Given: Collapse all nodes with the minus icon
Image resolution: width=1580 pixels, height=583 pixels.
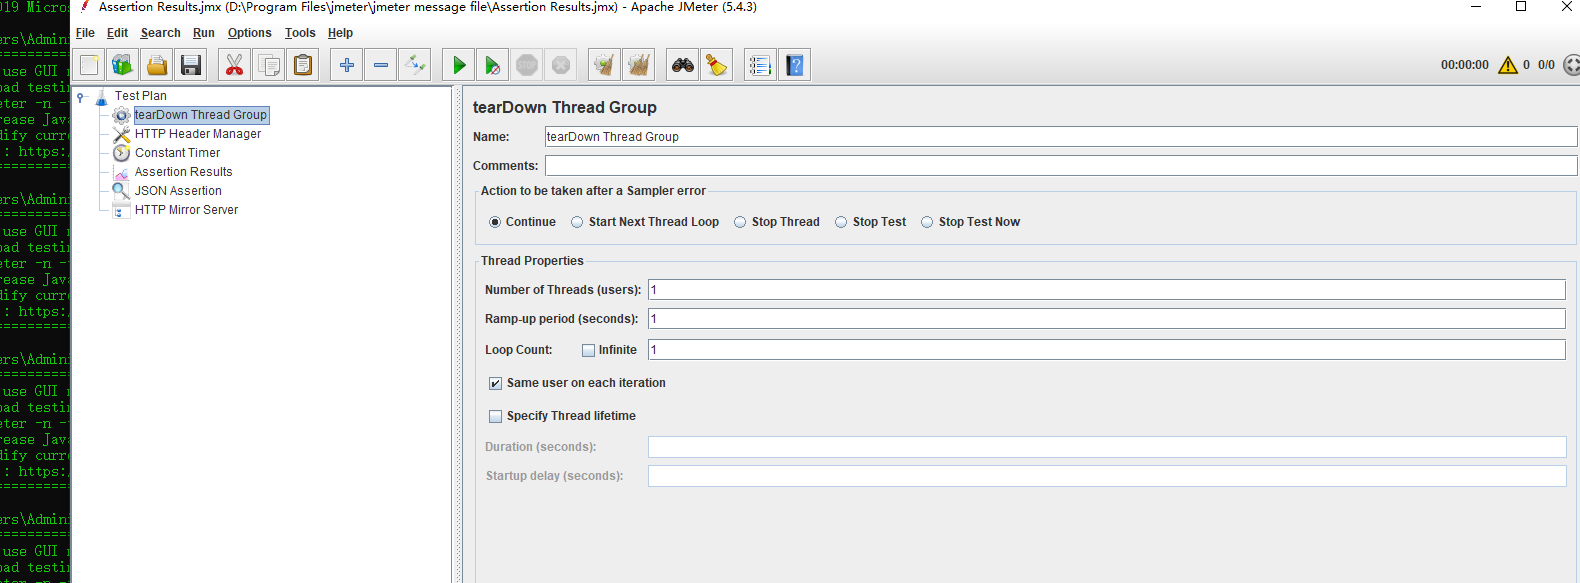Looking at the screenshot, I should click(380, 65).
